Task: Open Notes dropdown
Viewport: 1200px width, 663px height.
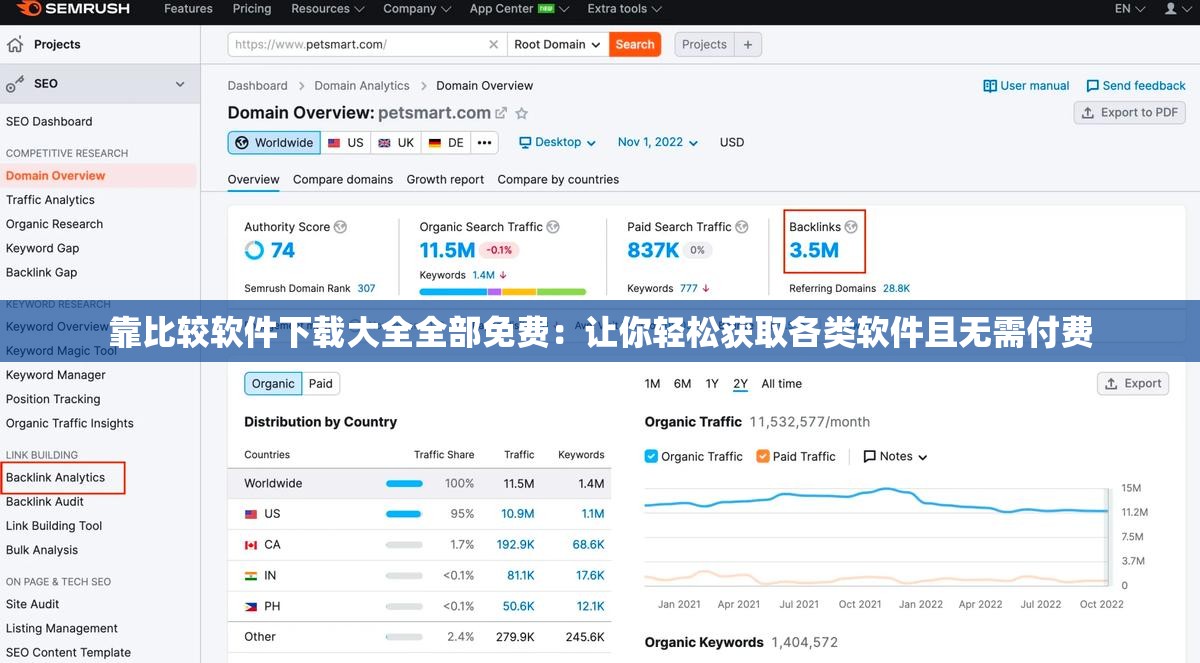Action: [x=896, y=456]
